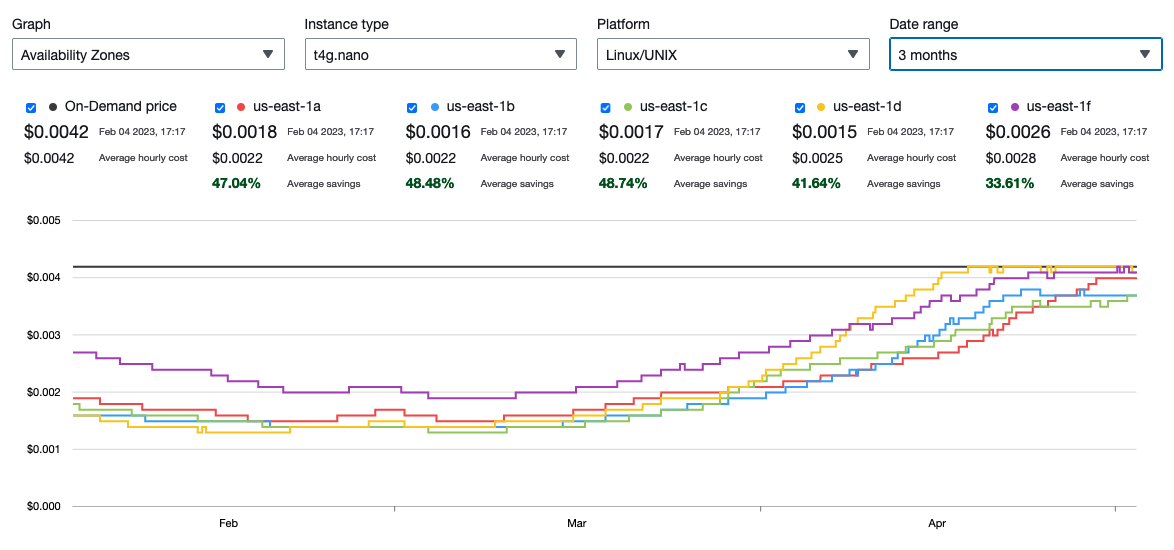Open the Platform dropdown Linux/UNIX

(732, 55)
